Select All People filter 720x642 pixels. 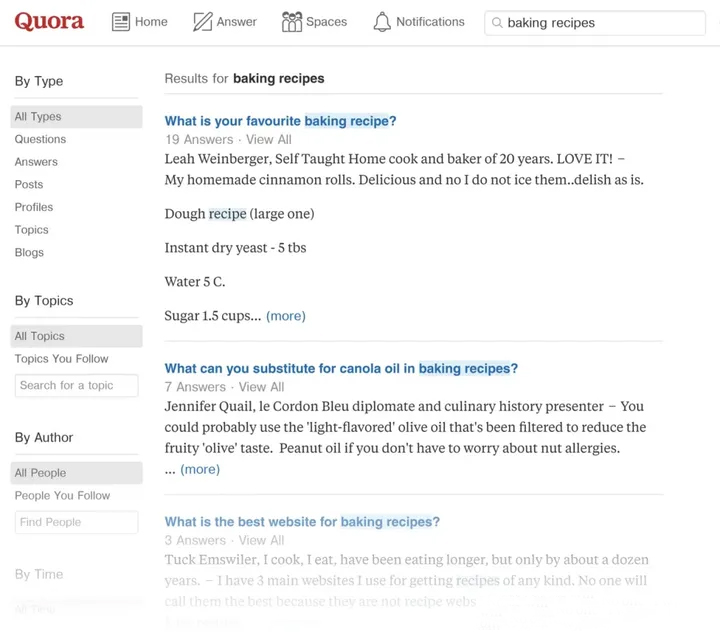pyautogui.click(x=76, y=473)
